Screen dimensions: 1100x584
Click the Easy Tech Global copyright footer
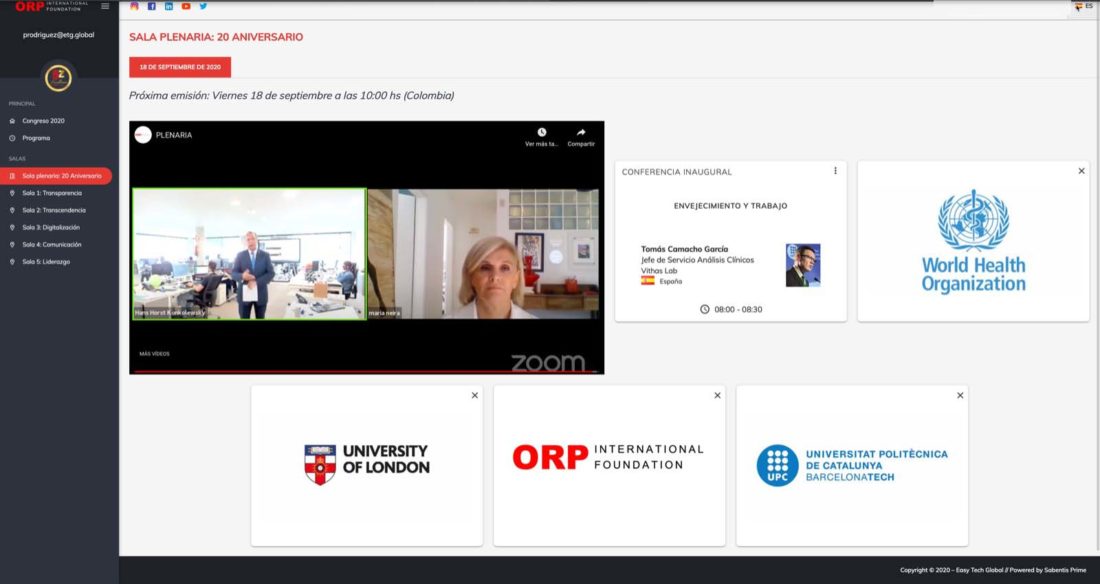point(993,570)
